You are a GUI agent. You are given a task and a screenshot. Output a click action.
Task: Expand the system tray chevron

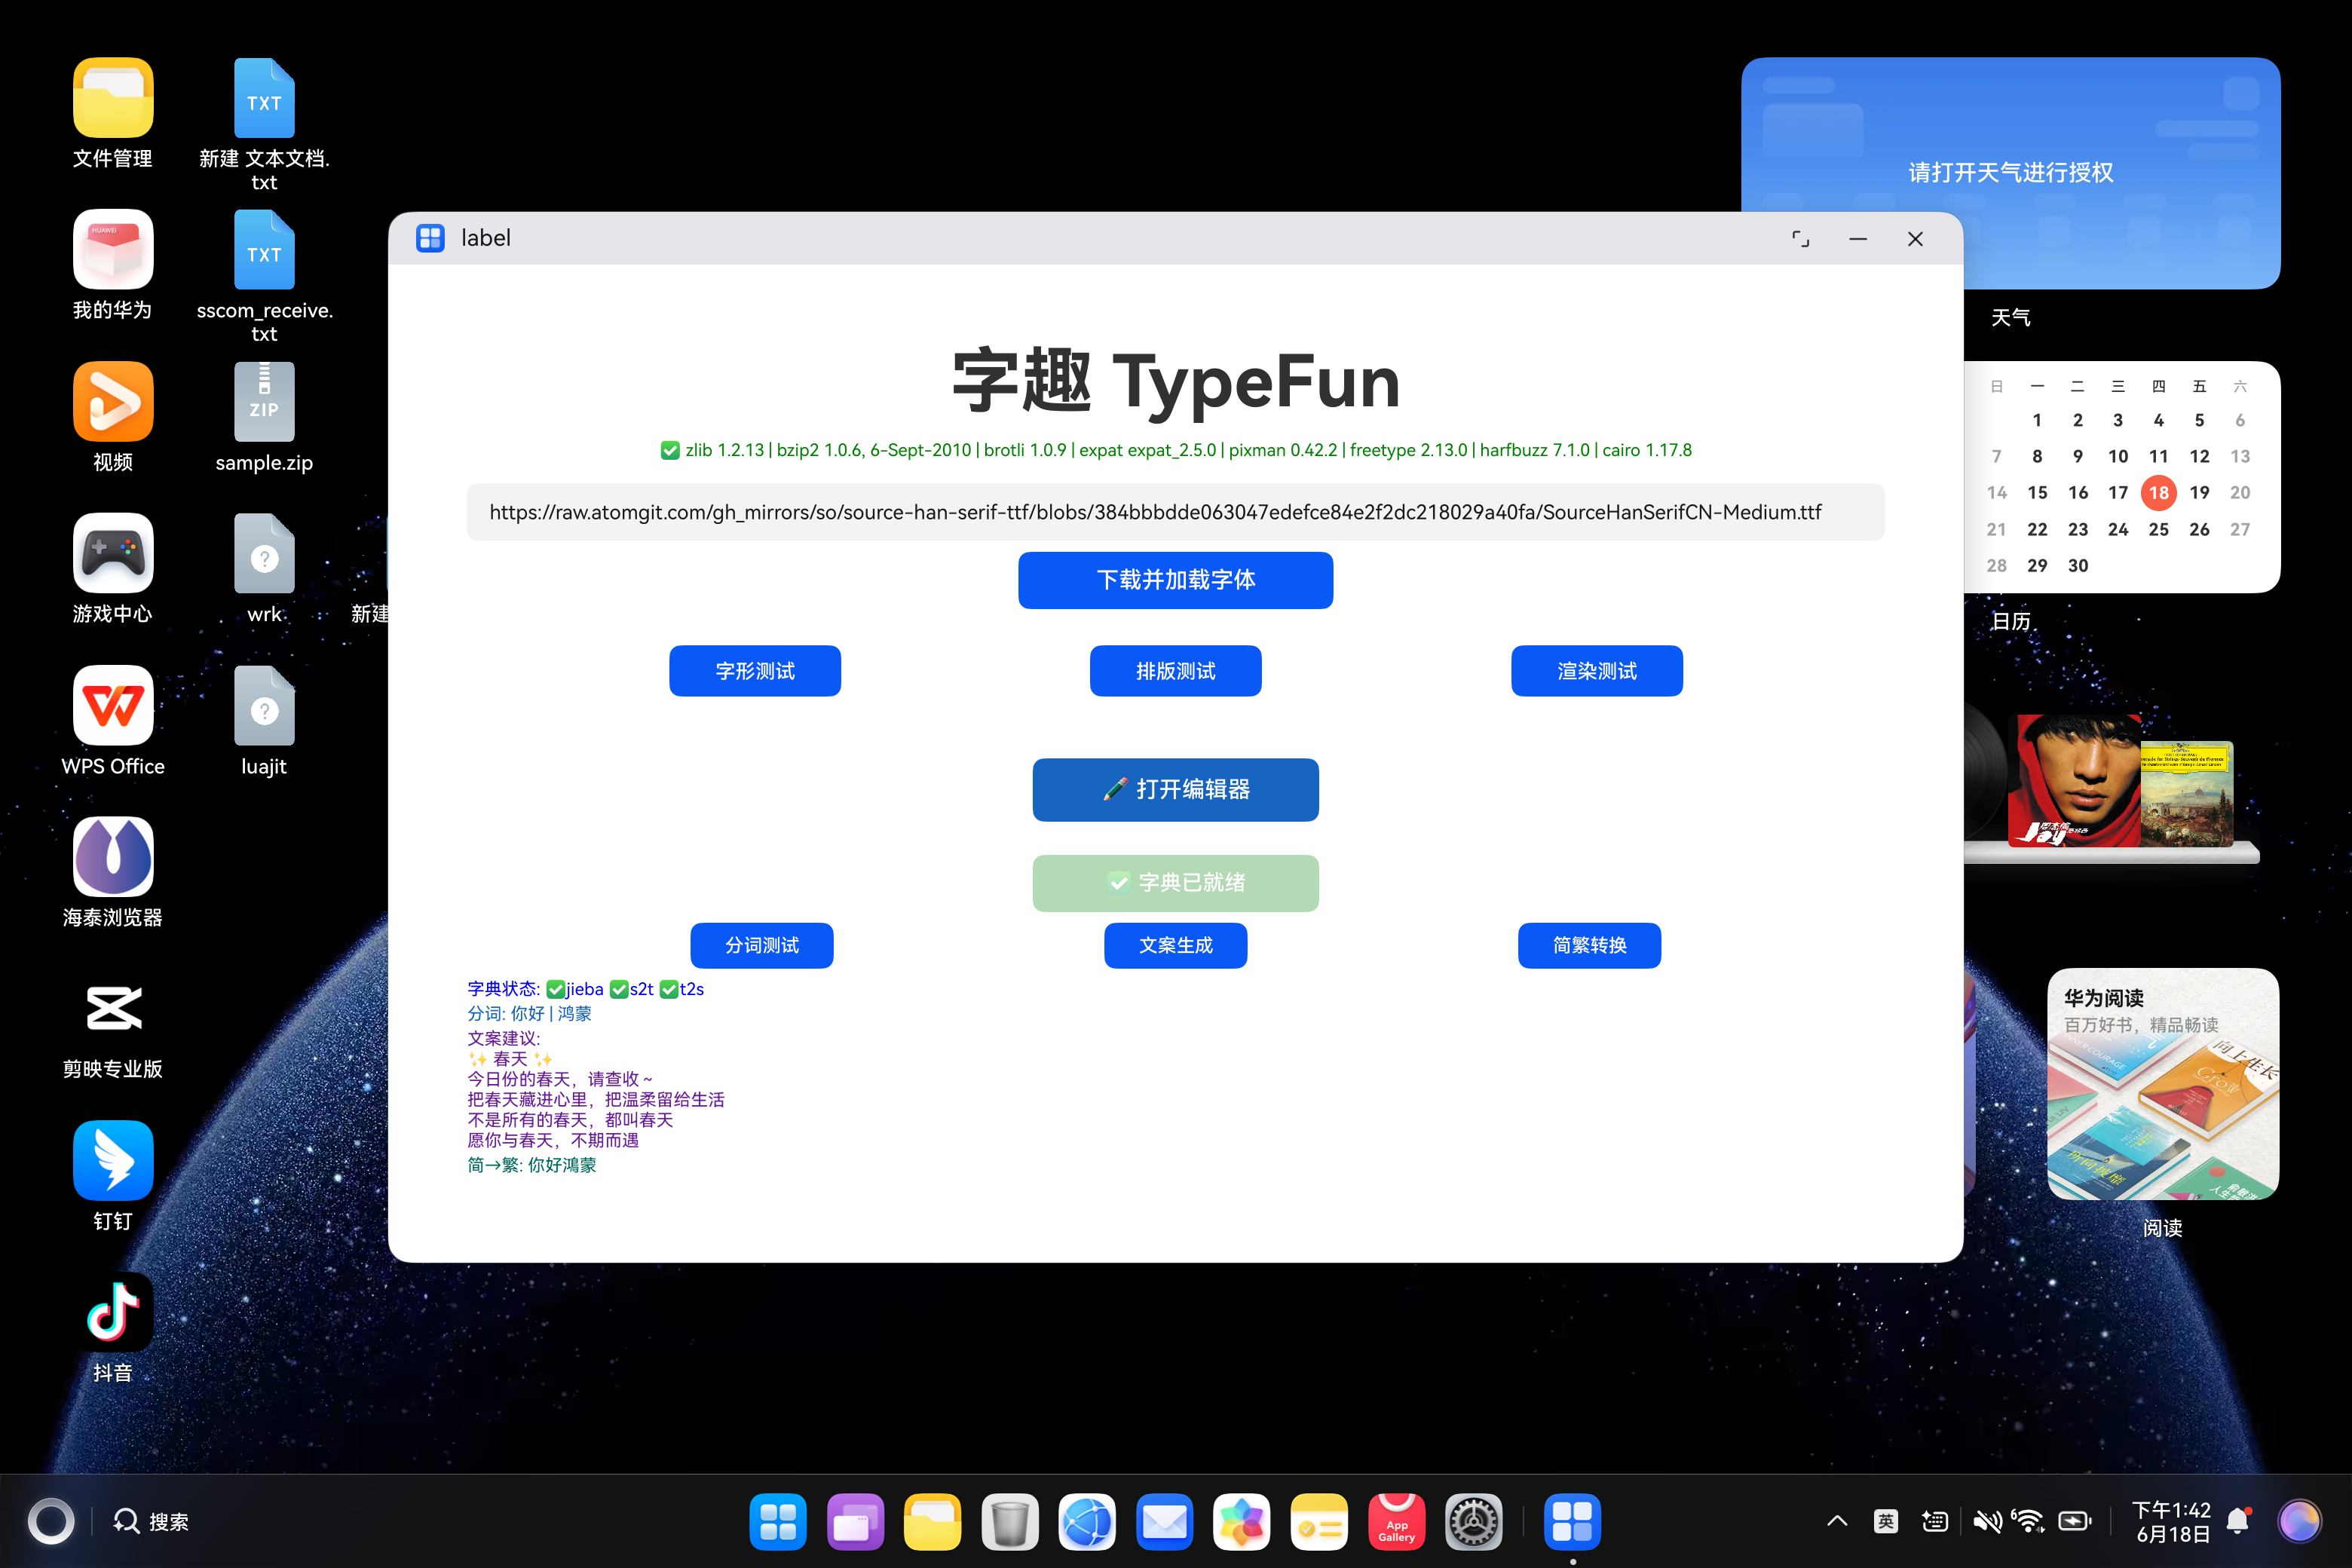coord(1837,1522)
